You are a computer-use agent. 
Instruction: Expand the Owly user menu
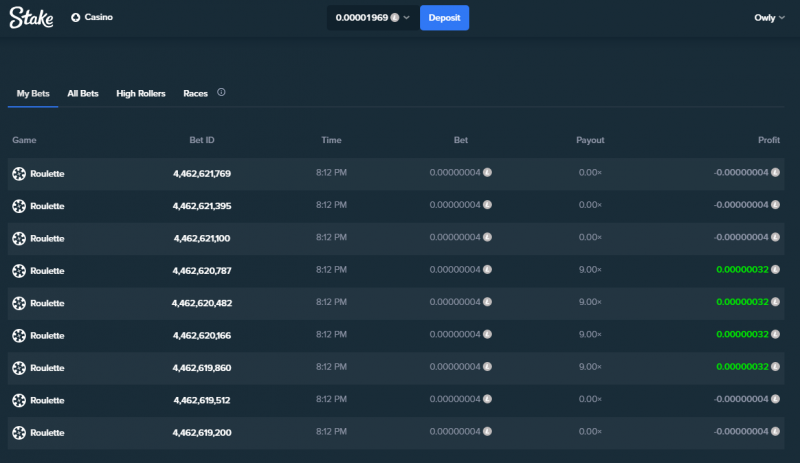pos(769,18)
